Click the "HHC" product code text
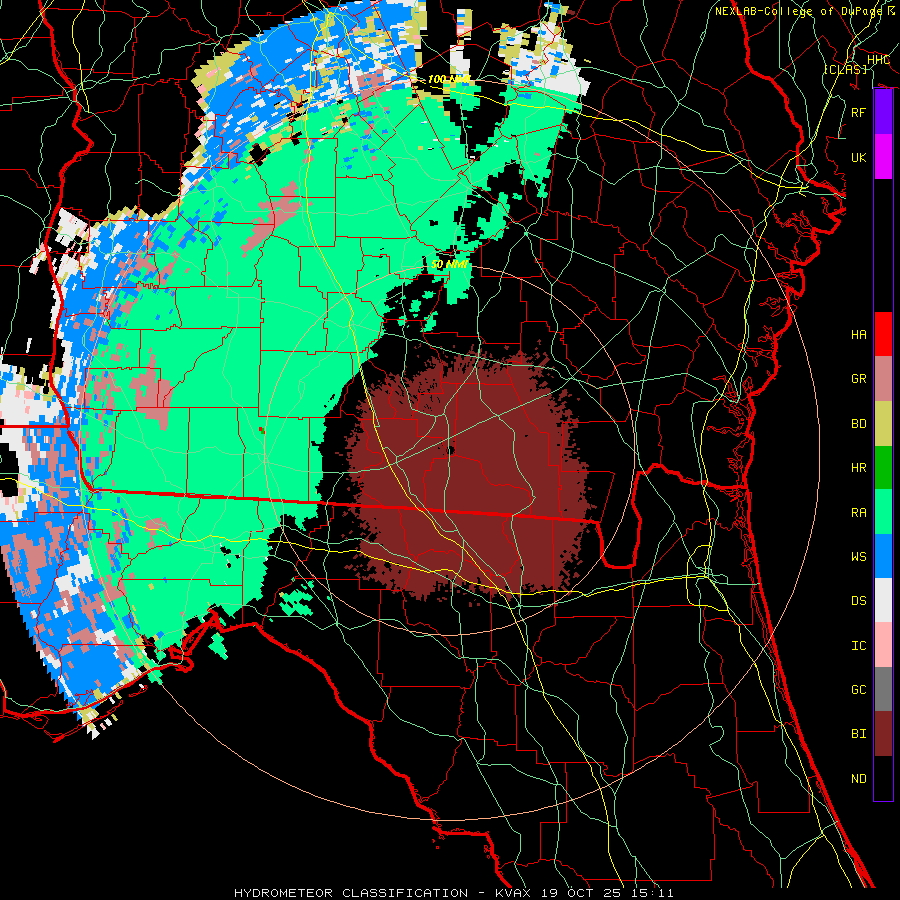The height and width of the screenshot is (900, 900). (878, 60)
